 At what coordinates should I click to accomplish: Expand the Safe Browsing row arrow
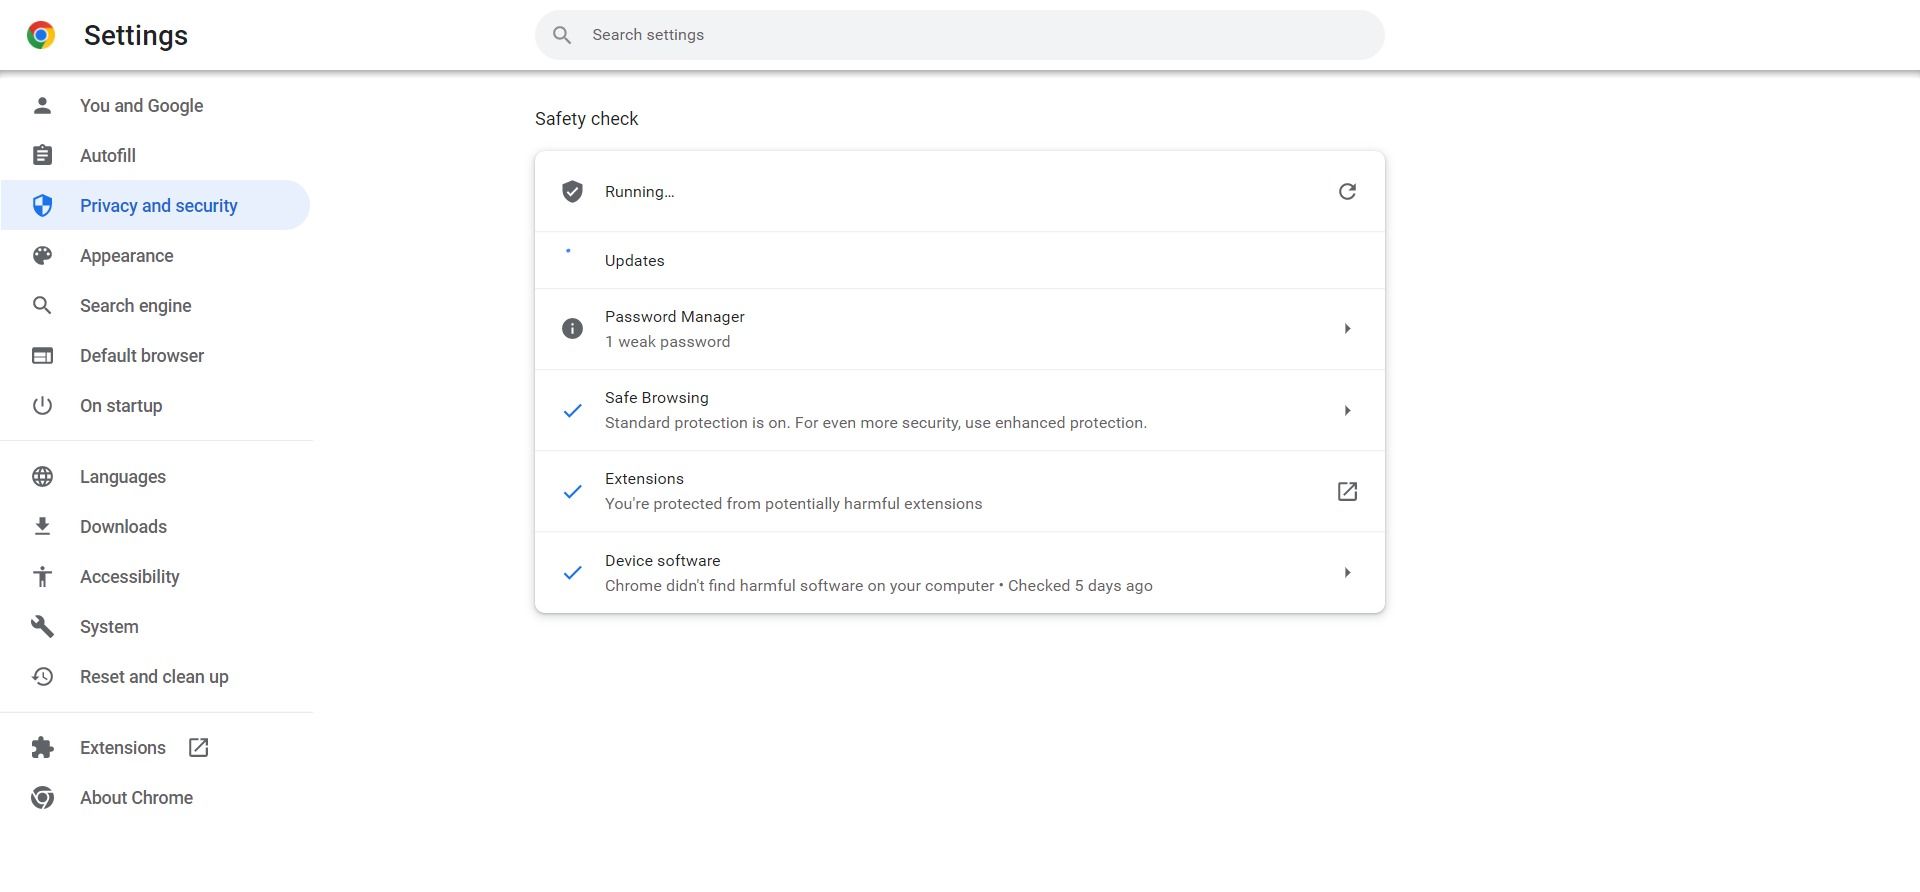click(1347, 410)
